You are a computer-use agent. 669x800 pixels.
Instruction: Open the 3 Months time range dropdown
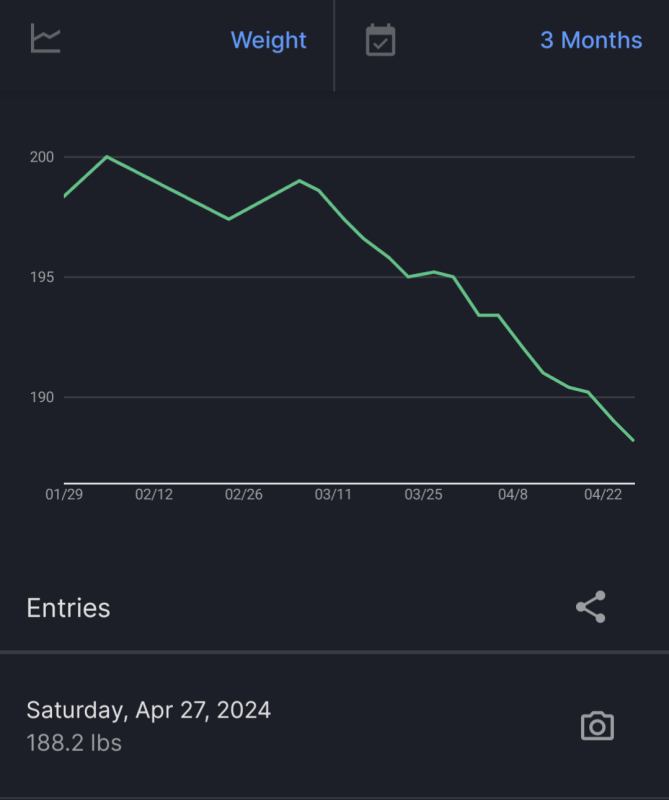pyautogui.click(x=591, y=40)
